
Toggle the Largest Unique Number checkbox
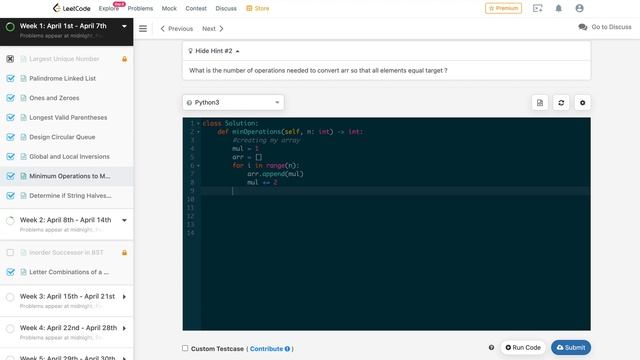10,59
